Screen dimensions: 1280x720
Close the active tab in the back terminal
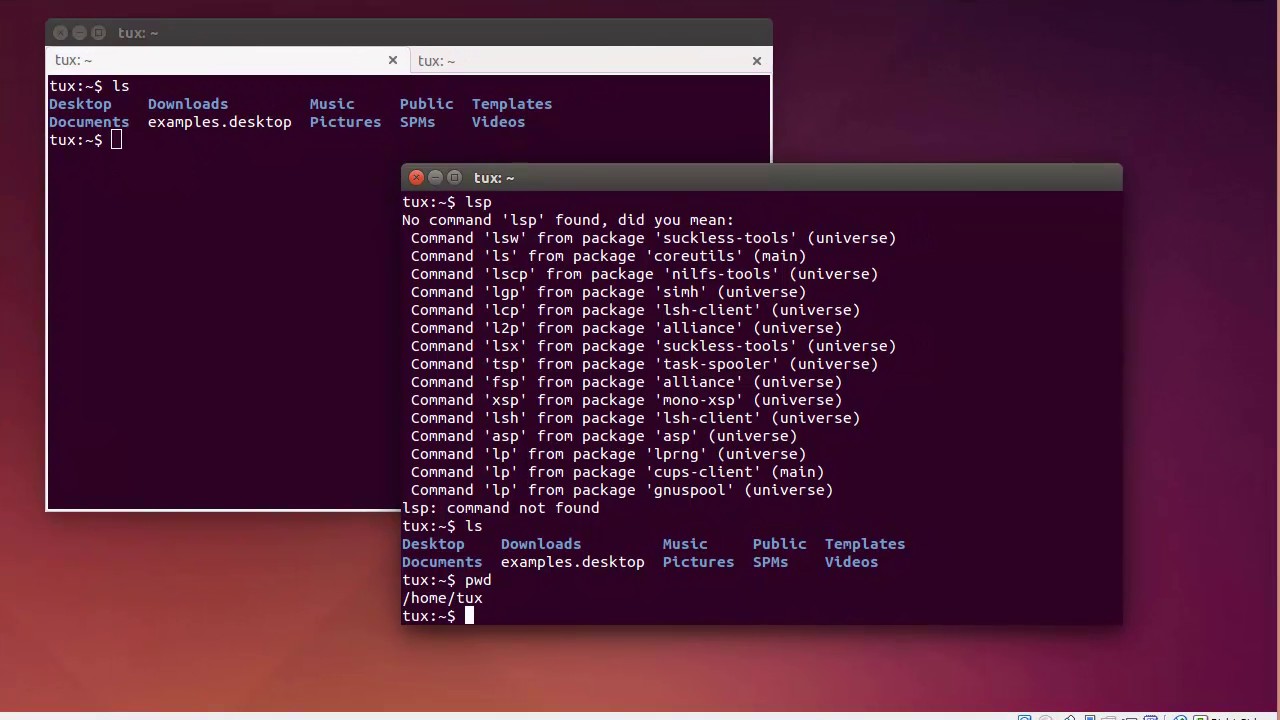click(393, 61)
